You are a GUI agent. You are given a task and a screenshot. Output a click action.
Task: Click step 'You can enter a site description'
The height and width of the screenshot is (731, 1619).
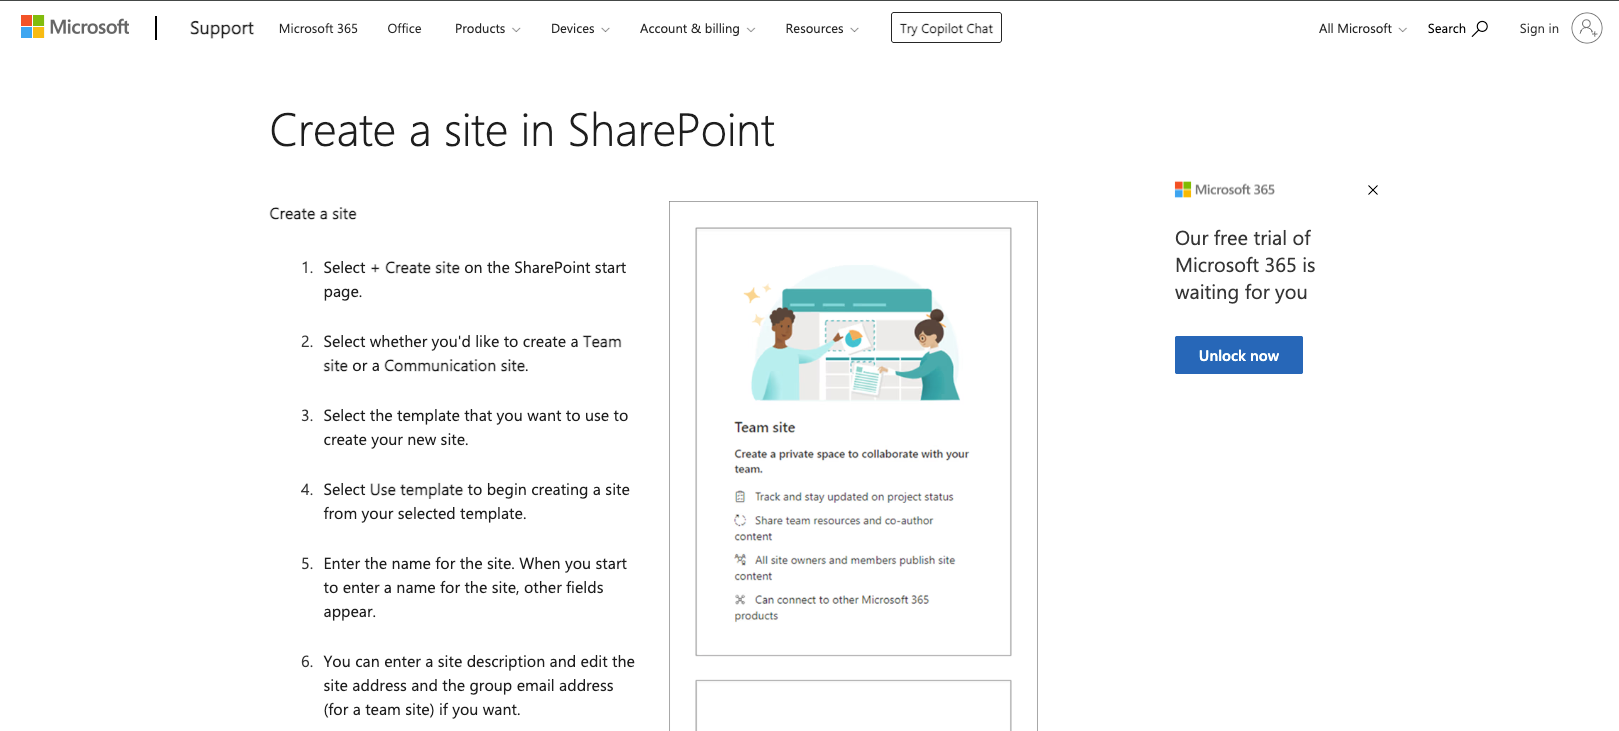479,686
